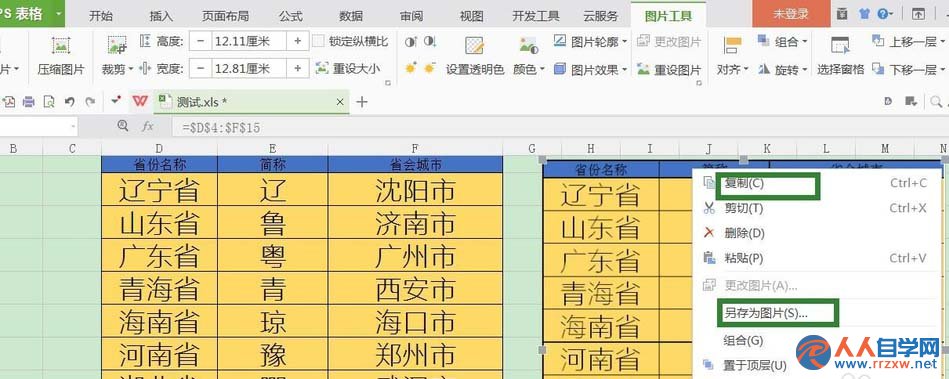949x379 pixels.
Task: Undo the last action
Action: coord(70,102)
